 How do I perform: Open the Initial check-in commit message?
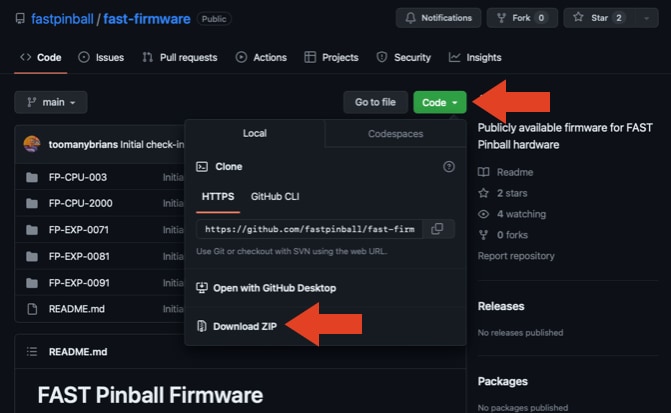(x=152, y=145)
